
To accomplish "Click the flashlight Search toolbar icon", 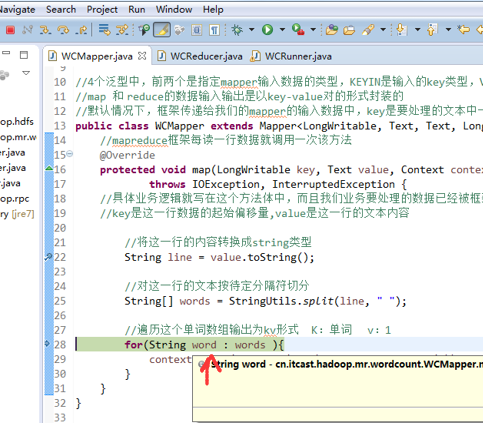I will [x=368, y=30].
